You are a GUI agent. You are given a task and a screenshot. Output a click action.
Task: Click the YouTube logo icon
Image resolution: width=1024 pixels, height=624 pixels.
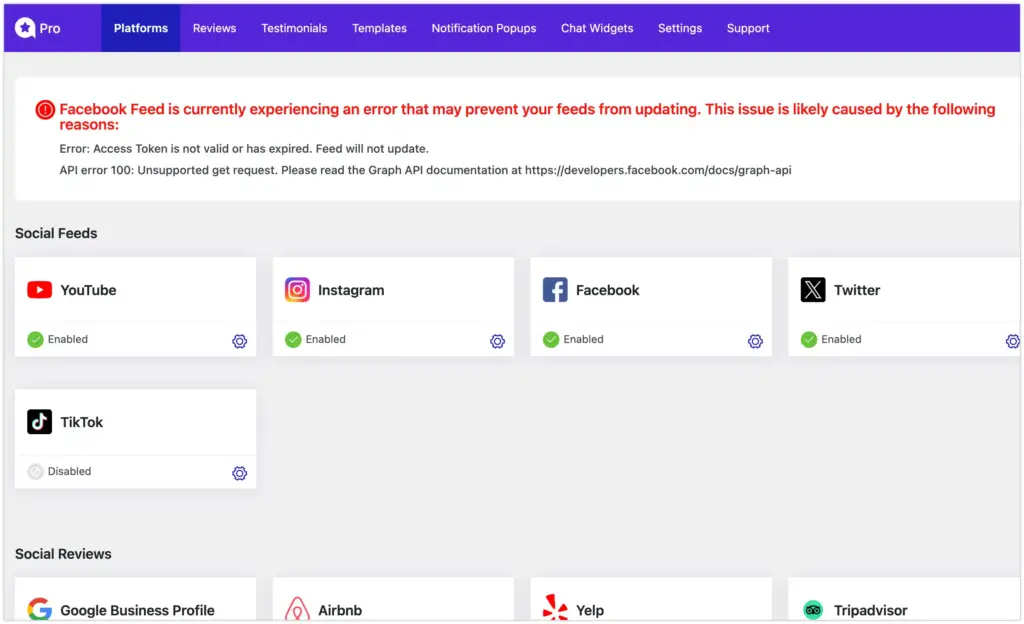(39, 290)
